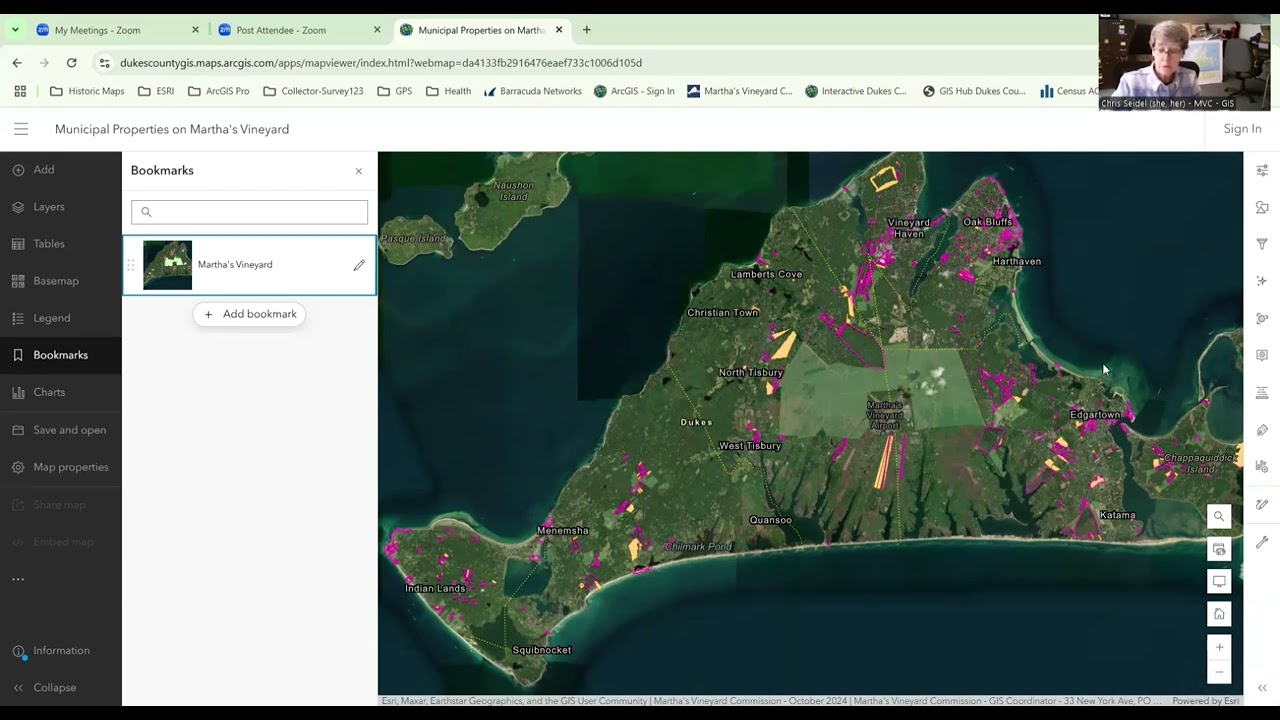Select the Municipal Properties browser tab
1280x720 pixels.
tap(482, 30)
